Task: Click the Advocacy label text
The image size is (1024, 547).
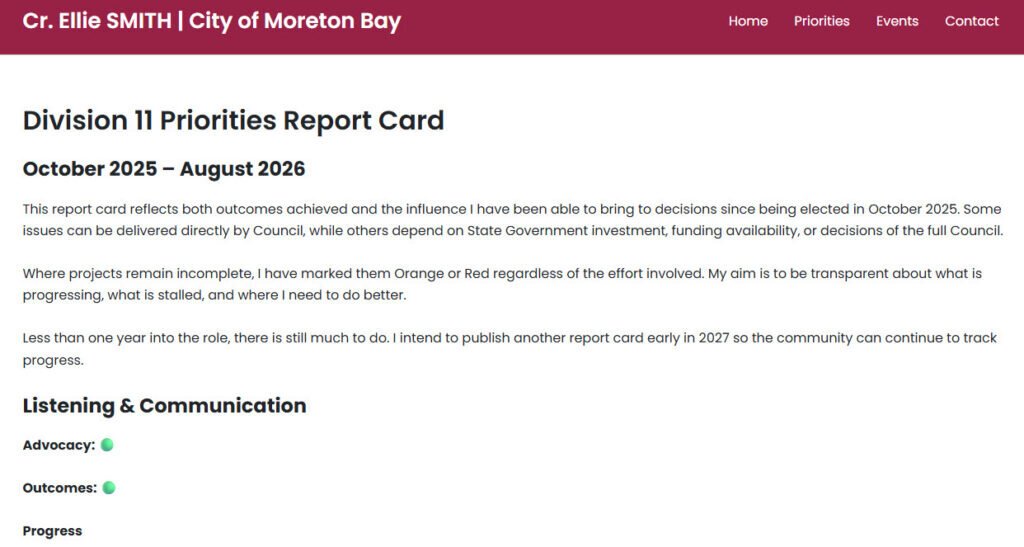Action: pyautogui.click(x=59, y=445)
